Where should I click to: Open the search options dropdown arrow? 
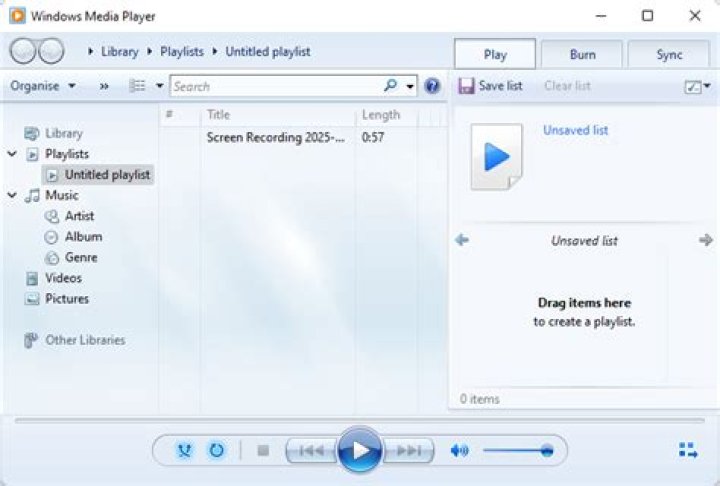point(410,86)
